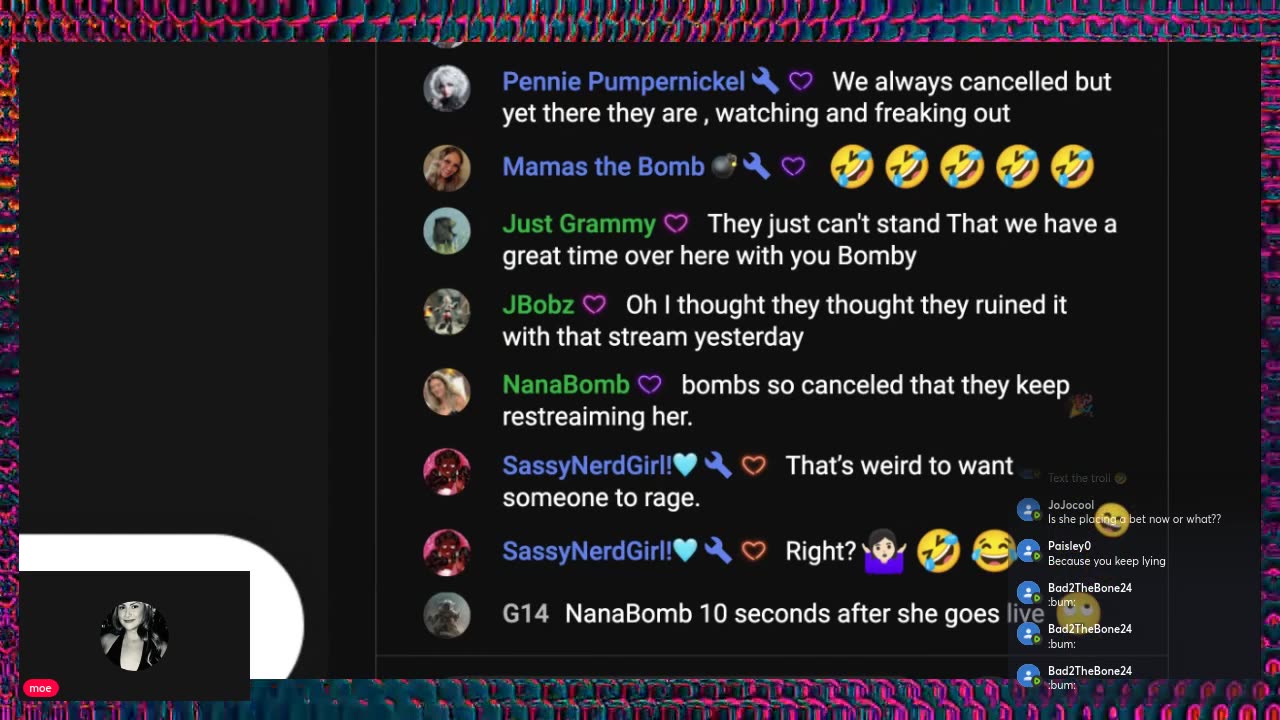Image resolution: width=1280 pixels, height=720 pixels.
Task: Open the NanaBomb username link
Action: pyautogui.click(x=566, y=384)
